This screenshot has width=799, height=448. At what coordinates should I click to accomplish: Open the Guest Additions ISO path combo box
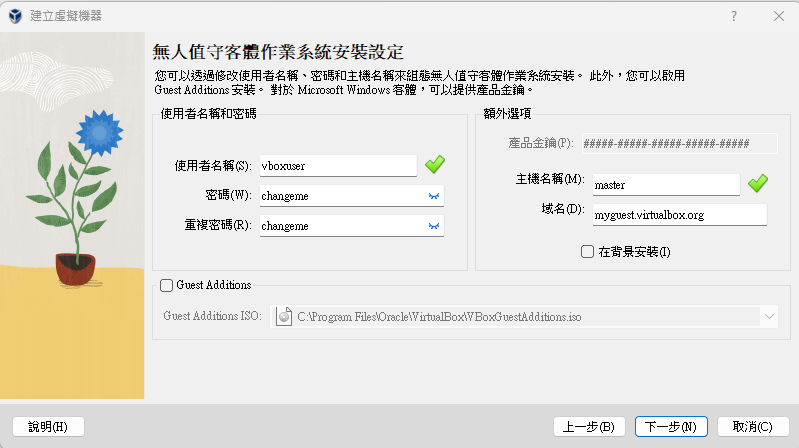point(524,317)
